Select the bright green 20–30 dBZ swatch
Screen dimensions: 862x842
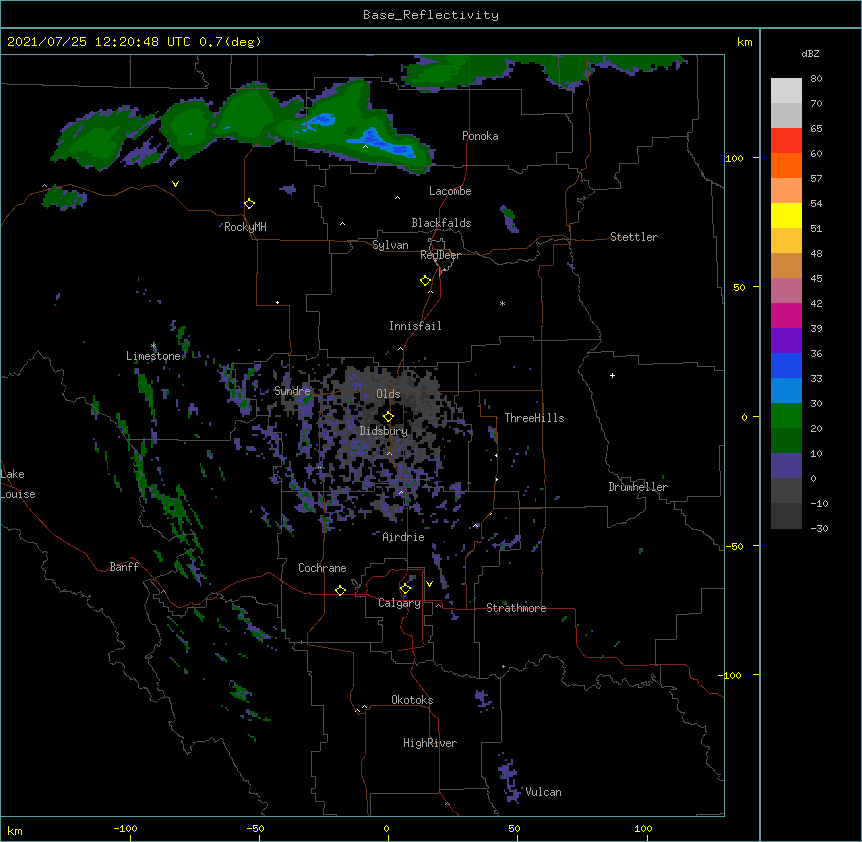(786, 416)
